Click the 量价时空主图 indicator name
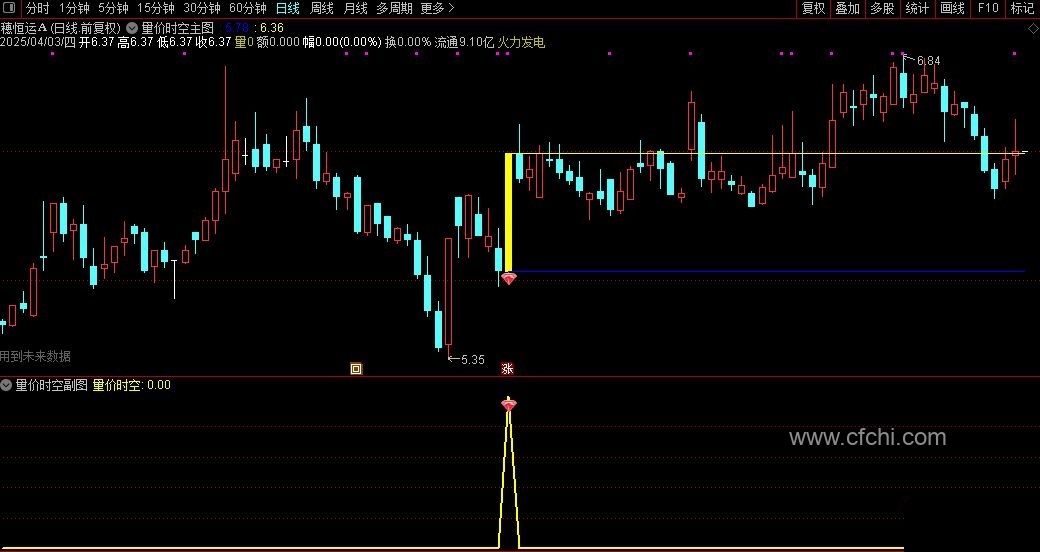Screen dimensions: 1040x552 pos(178,28)
